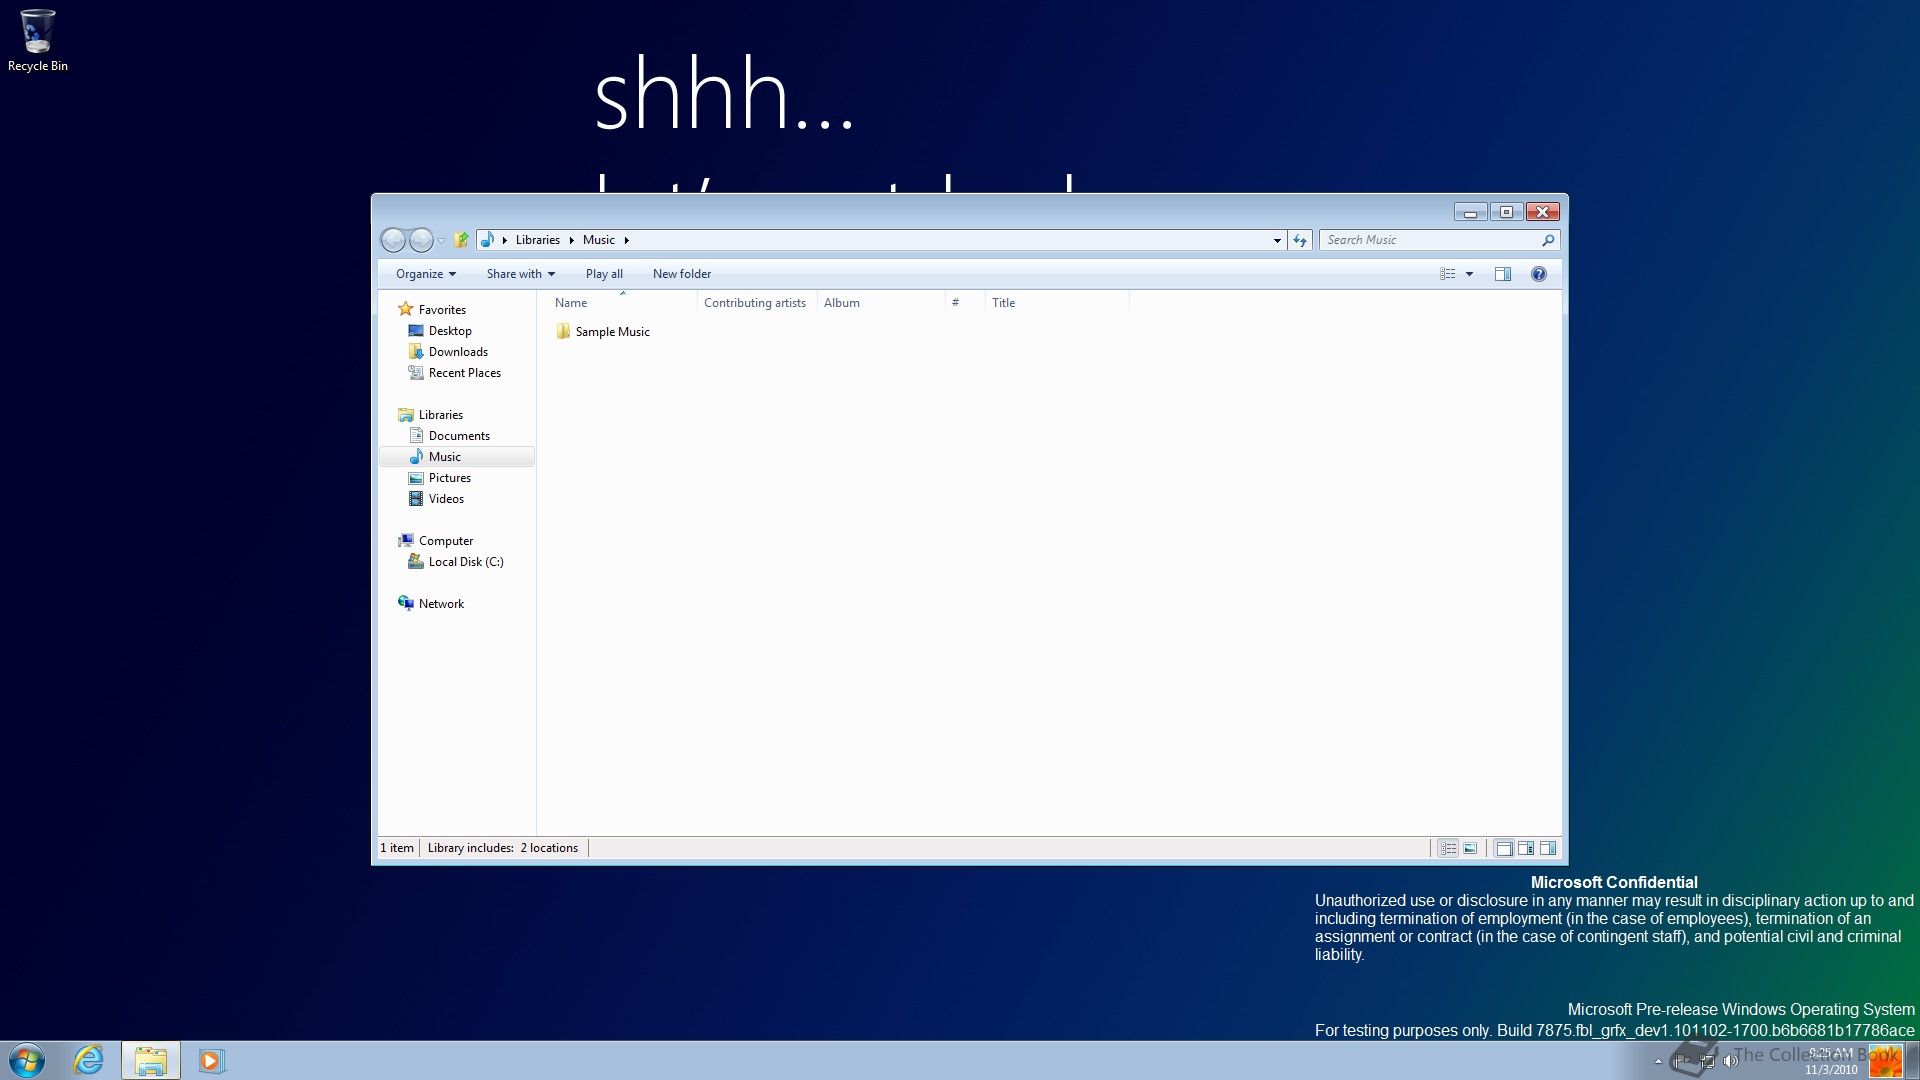Open the view options dropdown arrow
This screenshot has width=1920, height=1080.
1469,274
